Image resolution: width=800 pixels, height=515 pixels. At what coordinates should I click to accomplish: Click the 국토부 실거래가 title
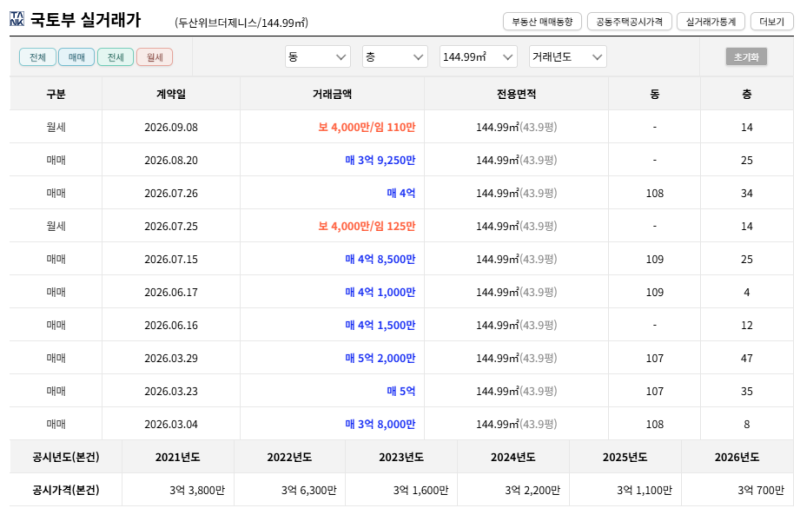point(85,20)
